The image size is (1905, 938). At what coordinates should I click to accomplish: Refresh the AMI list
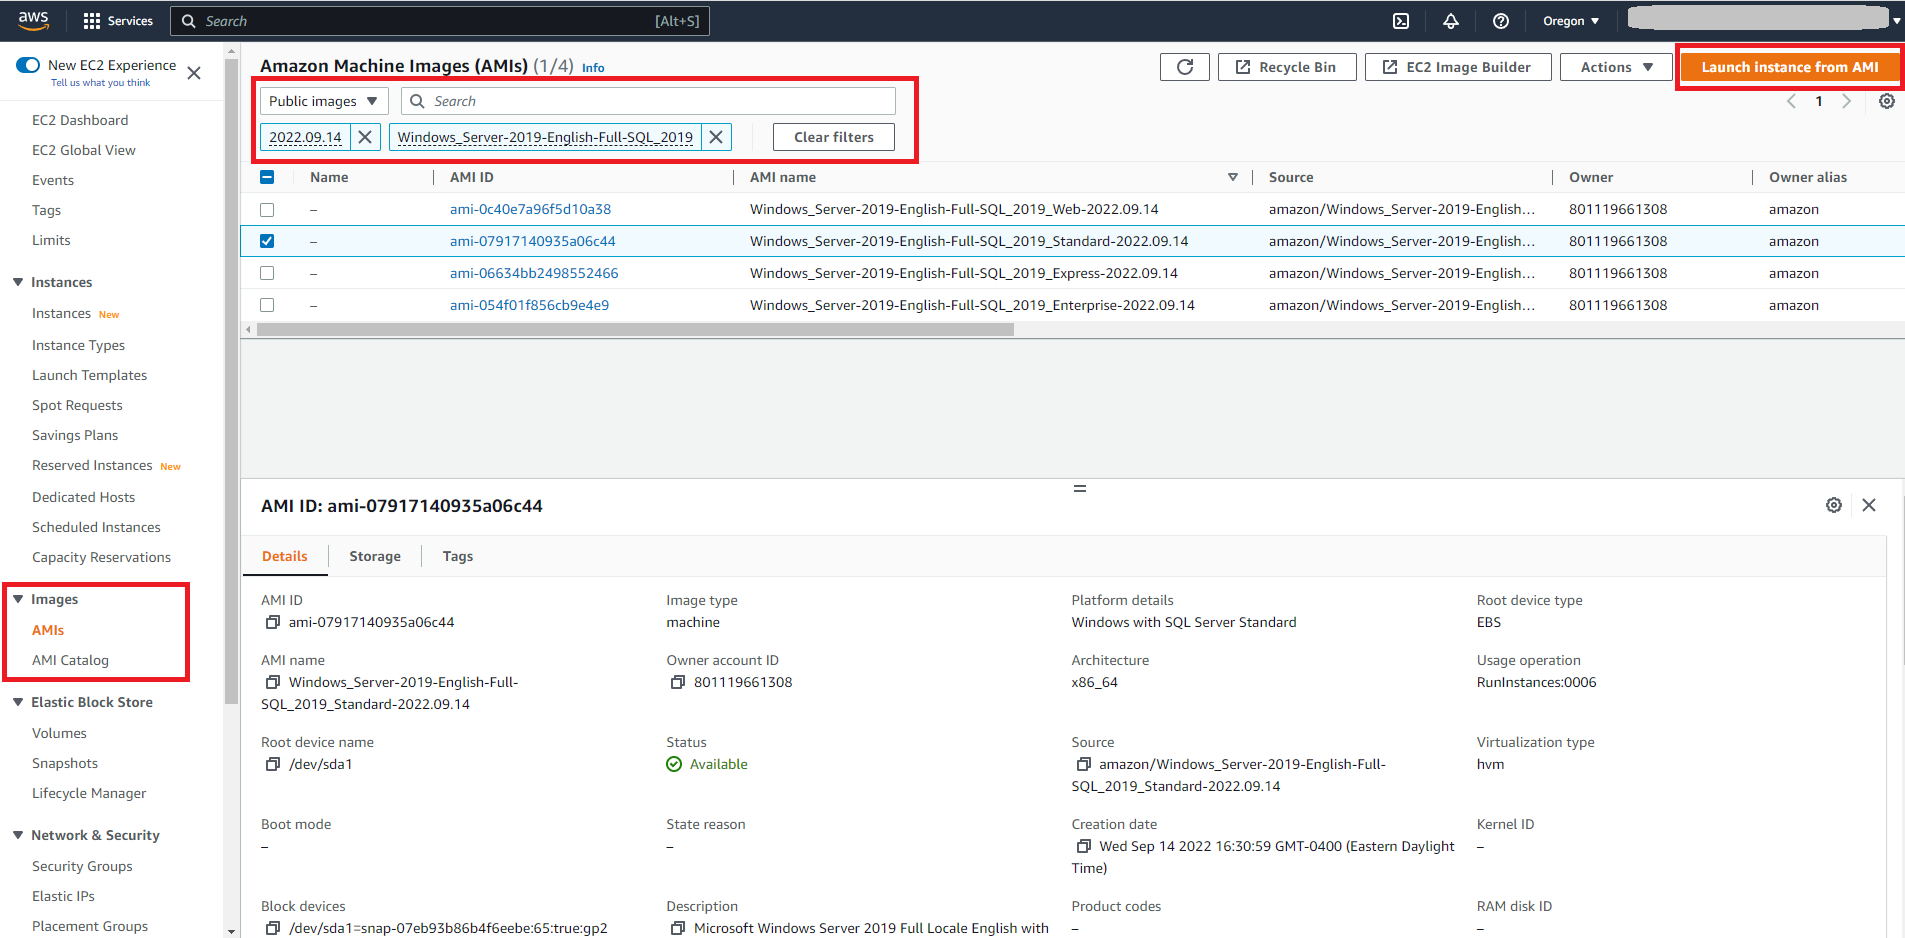1185,67
